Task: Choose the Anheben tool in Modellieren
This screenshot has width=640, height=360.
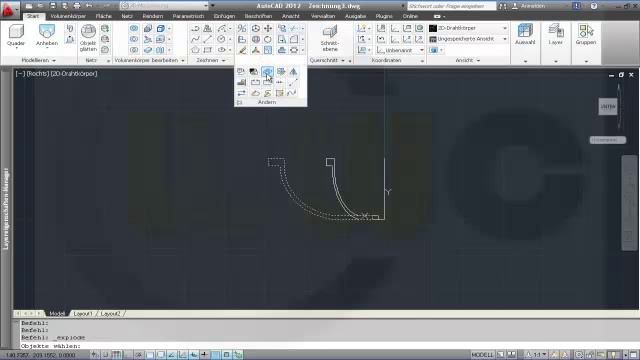Action: tap(47, 36)
